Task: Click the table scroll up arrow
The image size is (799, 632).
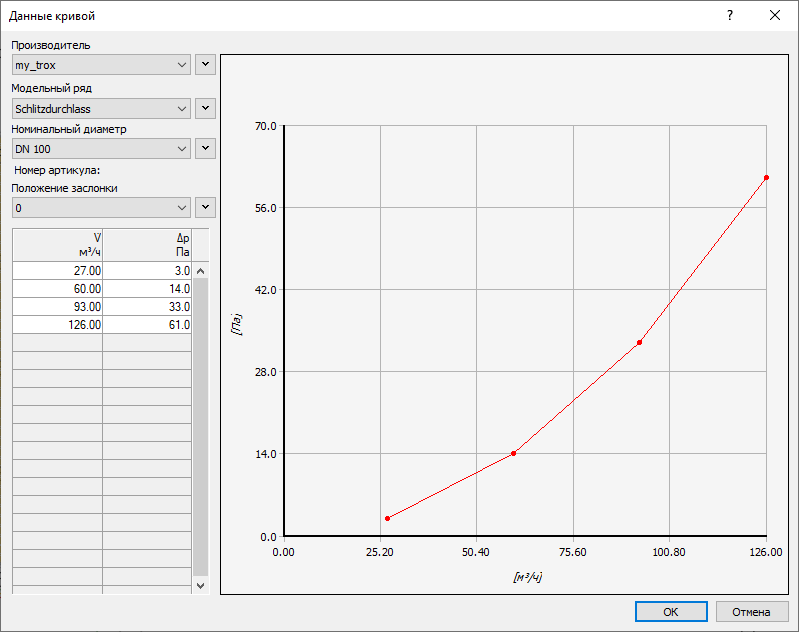Action: tap(200, 271)
